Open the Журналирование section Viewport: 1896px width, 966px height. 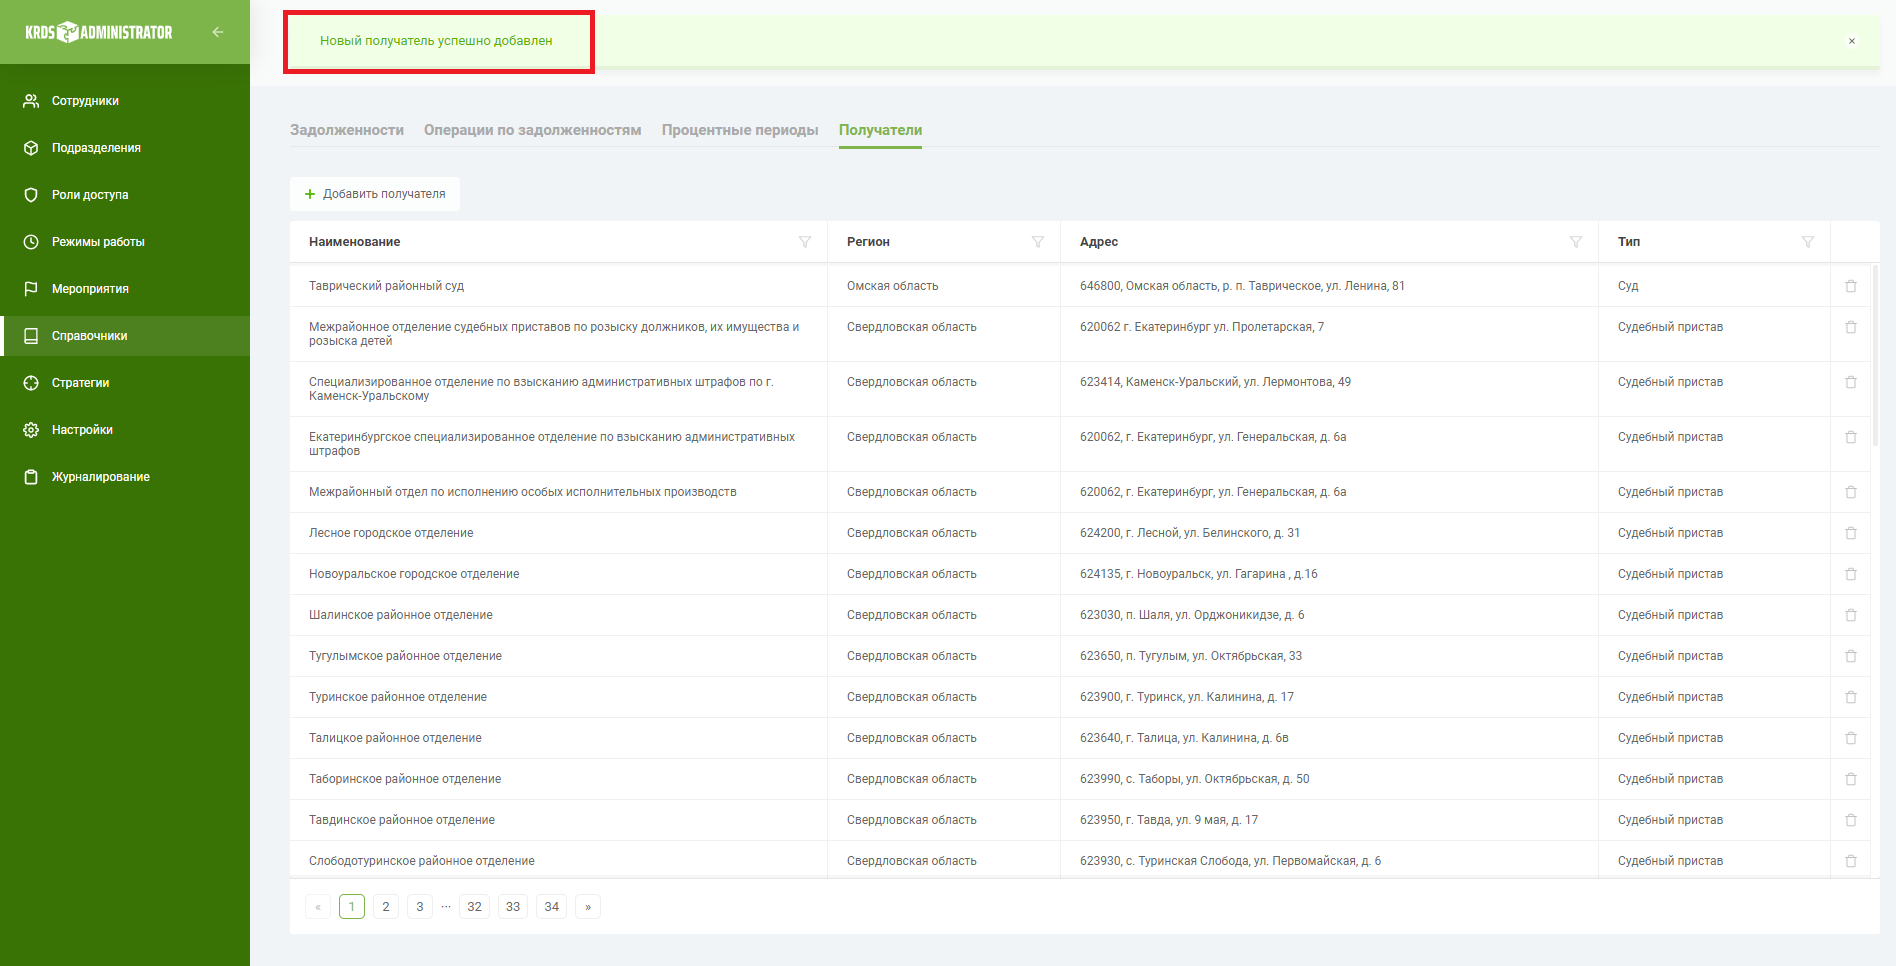[x=125, y=477]
